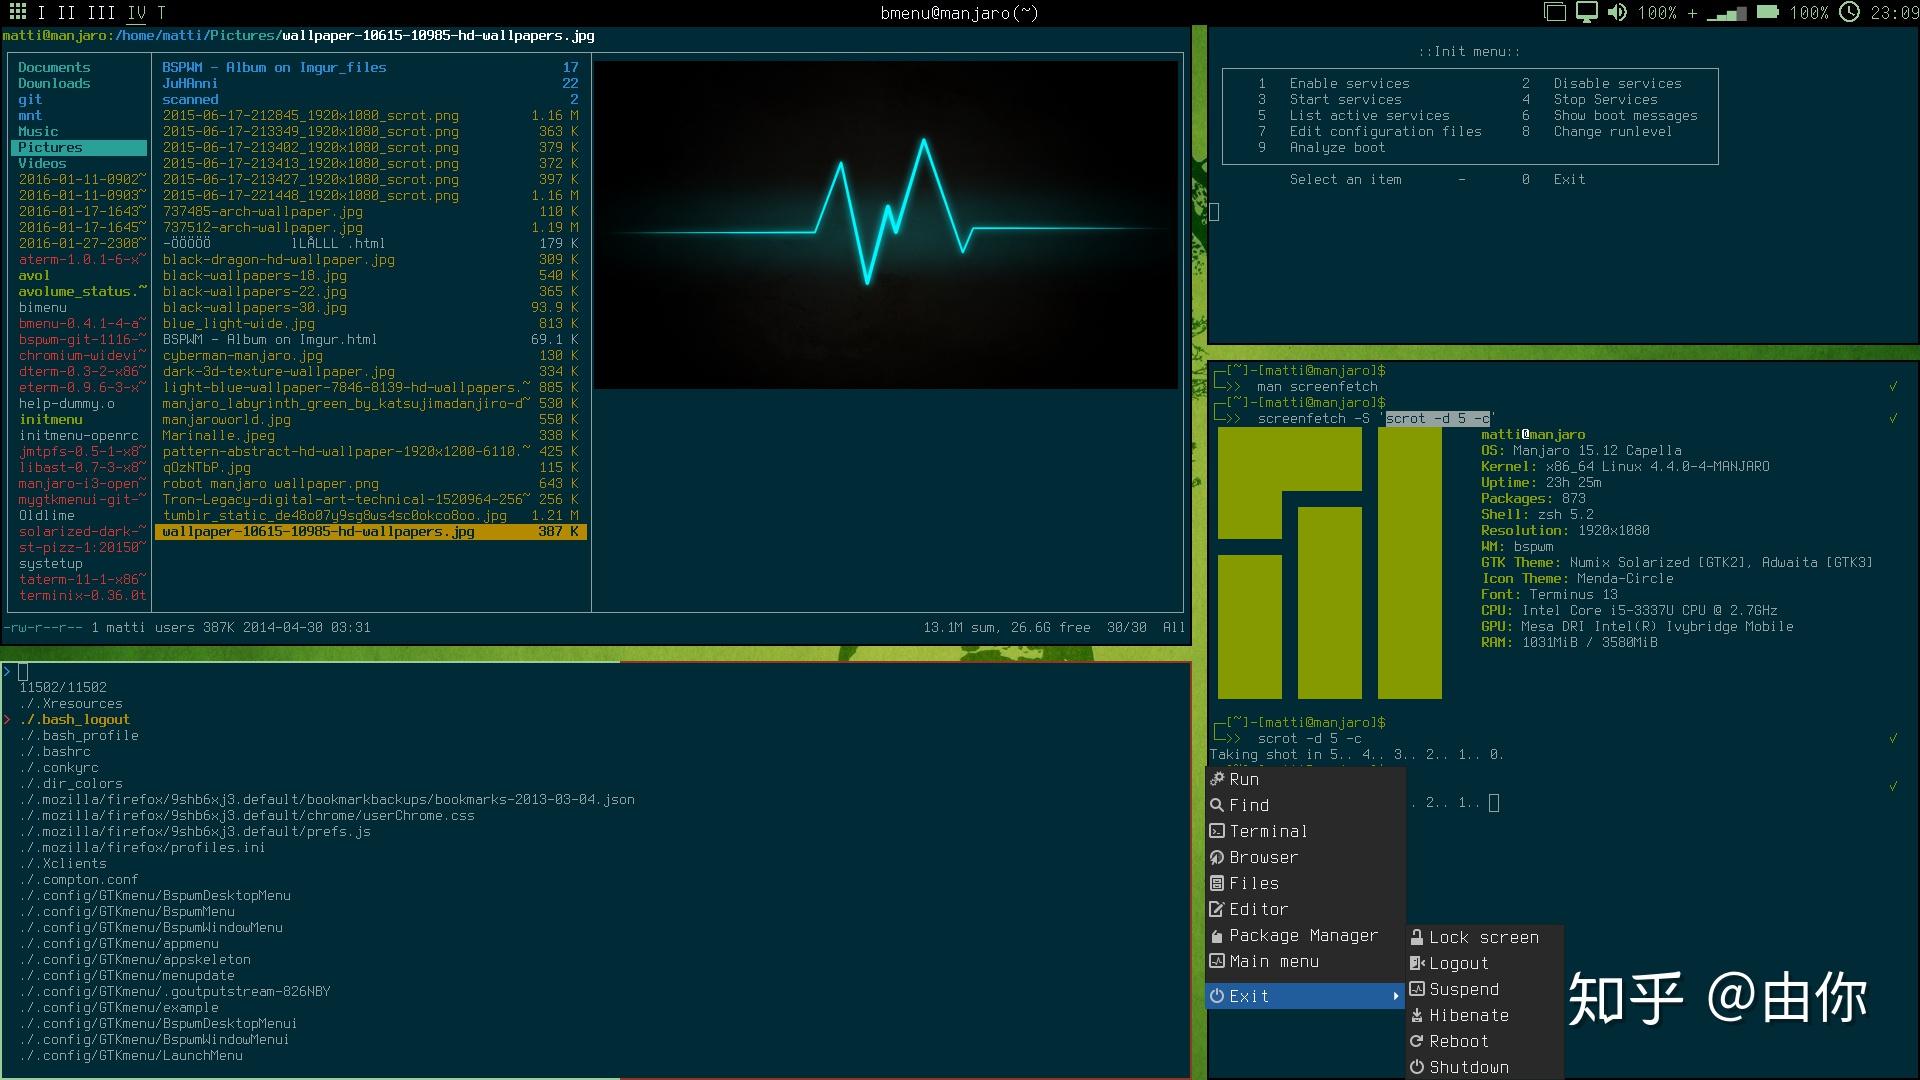Open Package Manager from the popup menu

(x=1303, y=935)
